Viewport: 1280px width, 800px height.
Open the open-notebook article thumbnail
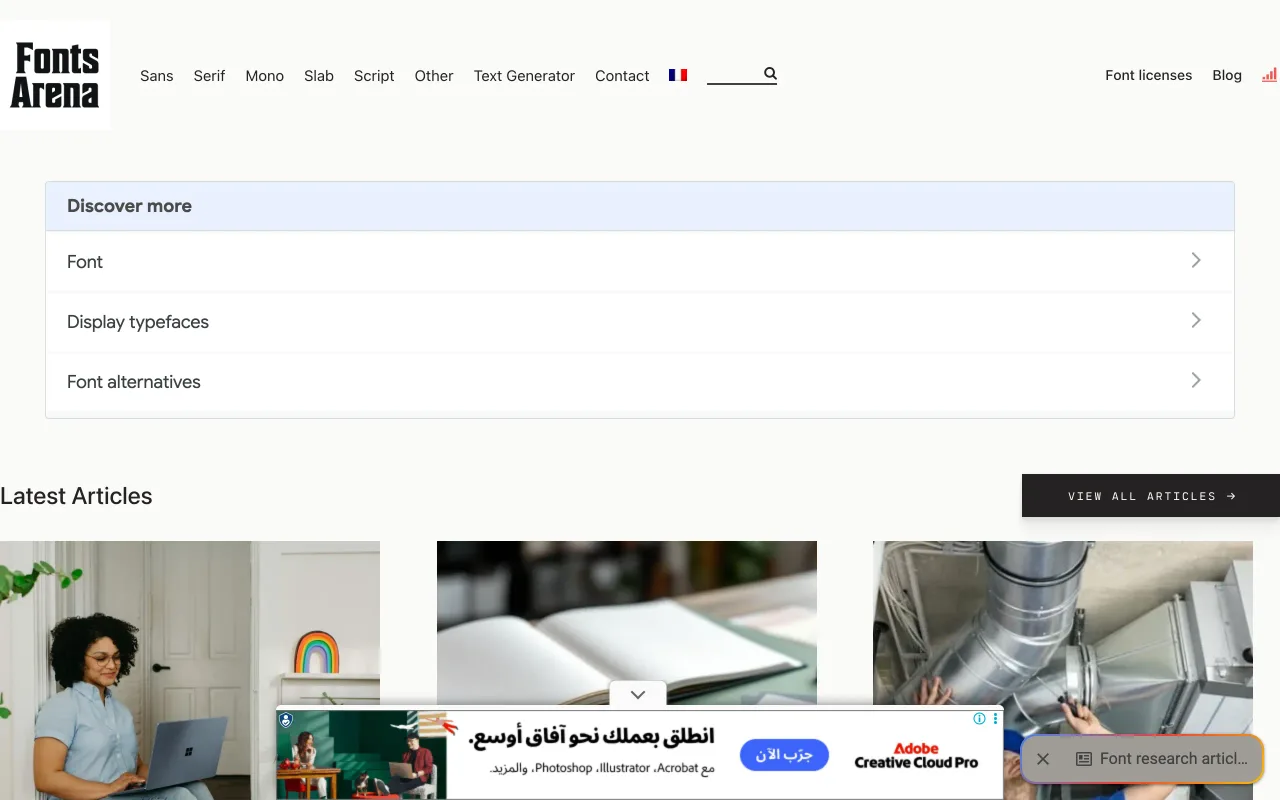click(627, 622)
